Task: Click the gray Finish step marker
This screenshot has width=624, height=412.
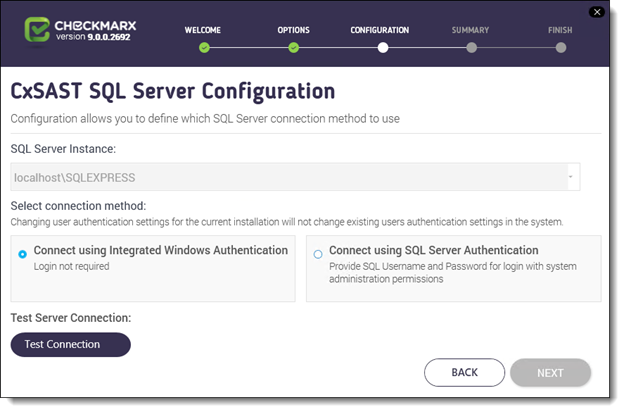Action: [561, 48]
